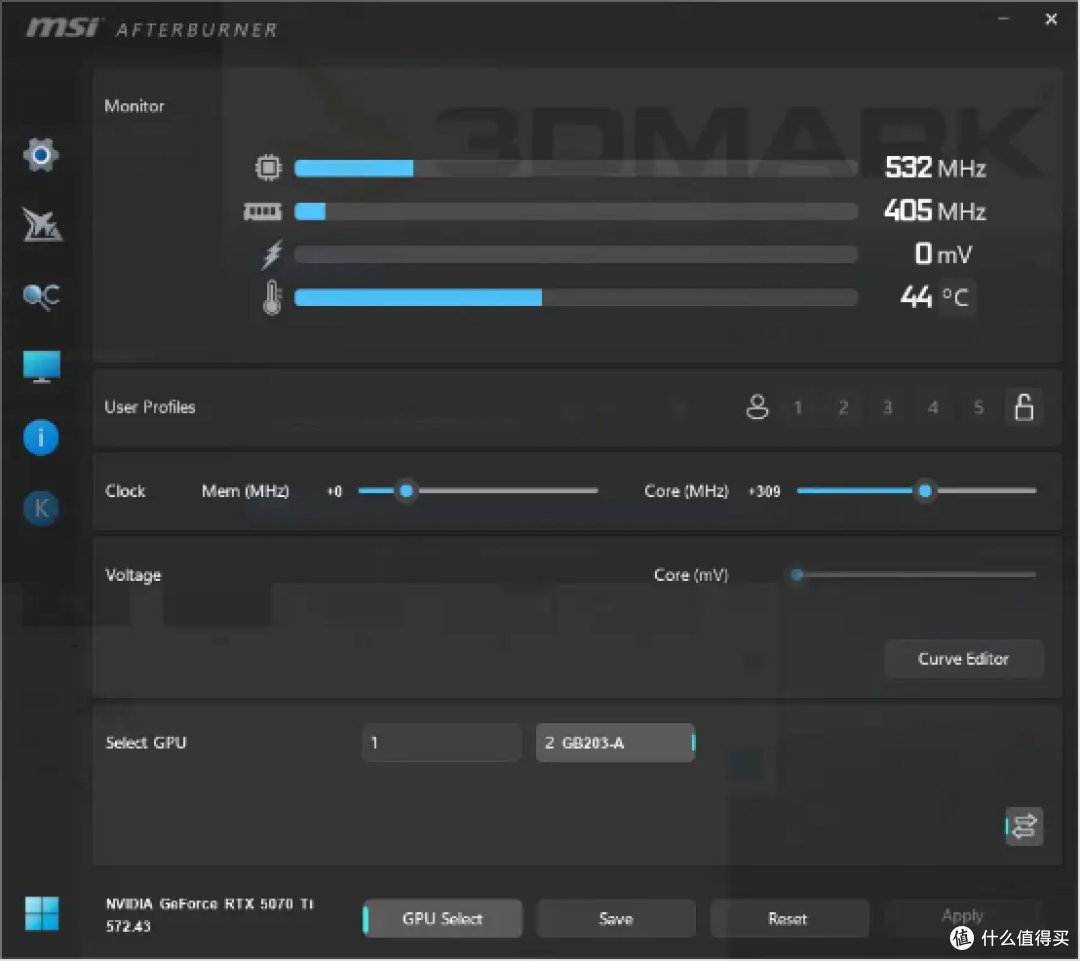Click the GPU temperature progress bar
The image size is (1080, 961).
pos(576,298)
